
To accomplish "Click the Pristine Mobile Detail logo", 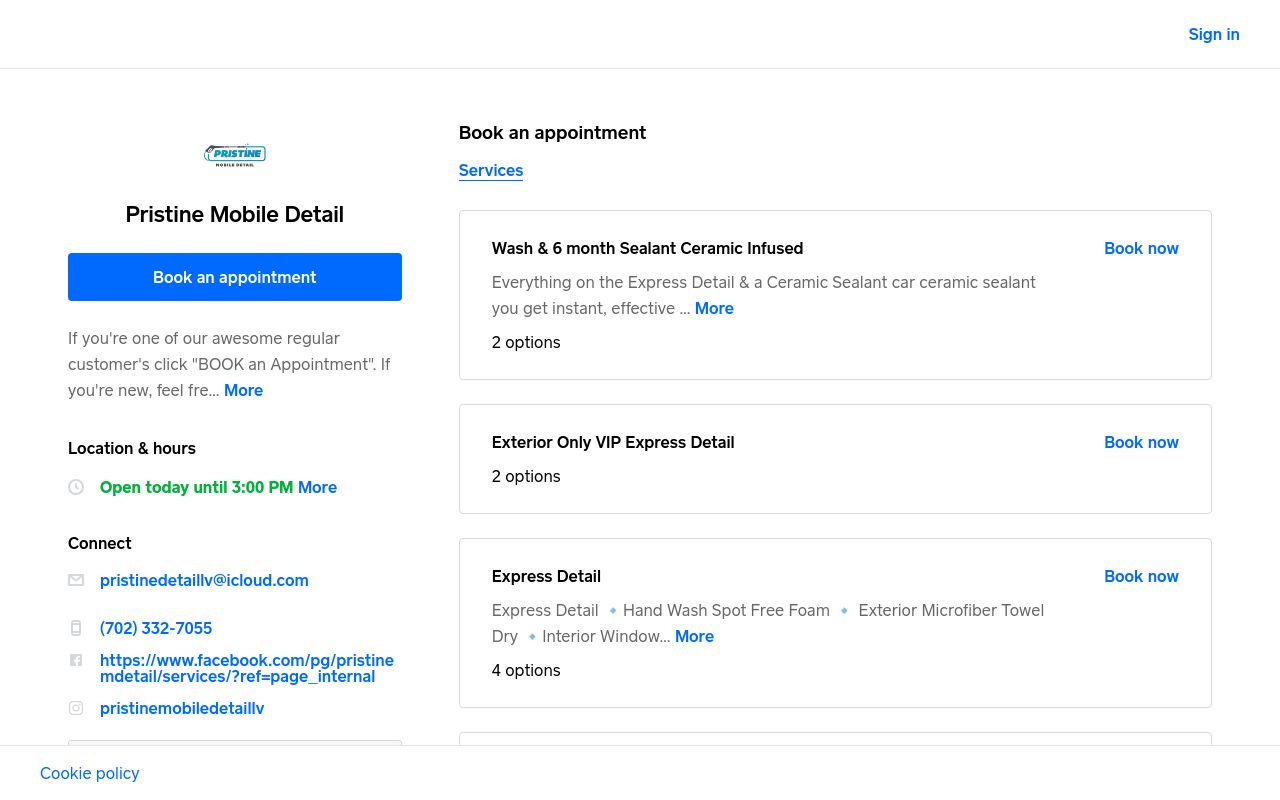I will [235, 155].
